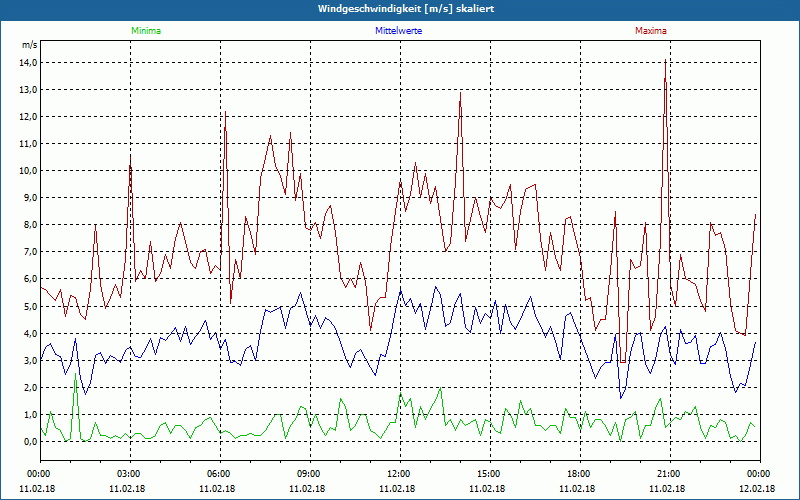Screen dimensions: 800x500
Task: Click the '12:00' time axis label
Action: tap(400, 474)
